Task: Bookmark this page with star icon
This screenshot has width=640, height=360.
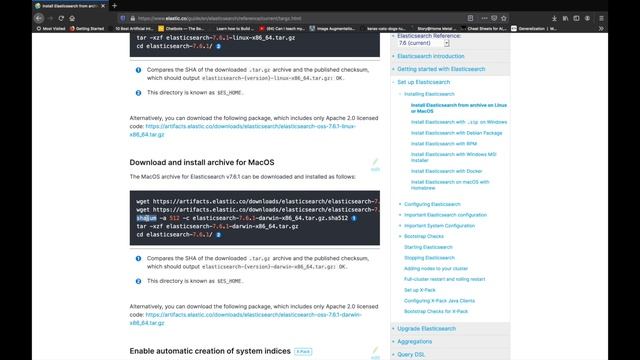Action: pos(504,18)
